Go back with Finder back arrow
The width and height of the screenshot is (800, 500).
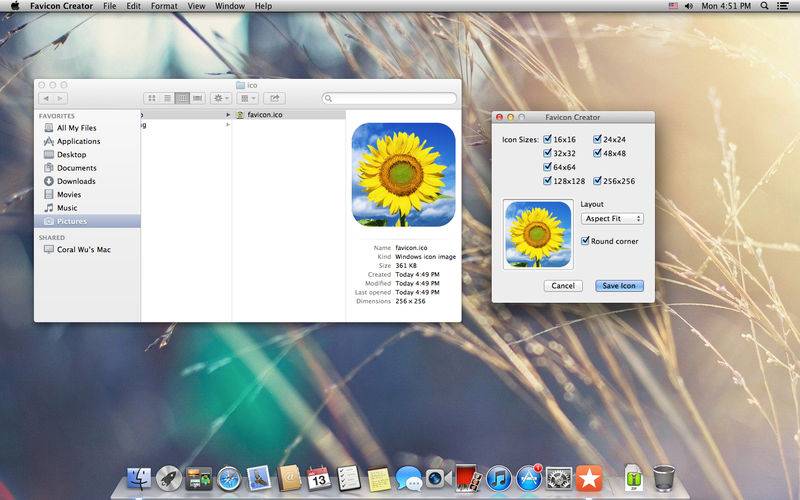46,98
